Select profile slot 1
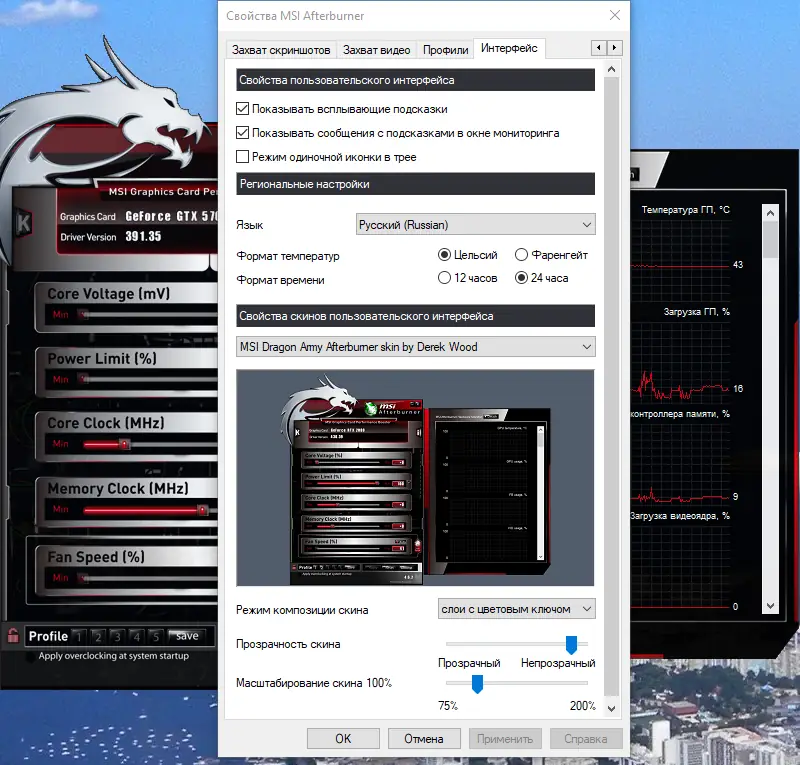The image size is (800, 765). 79,636
